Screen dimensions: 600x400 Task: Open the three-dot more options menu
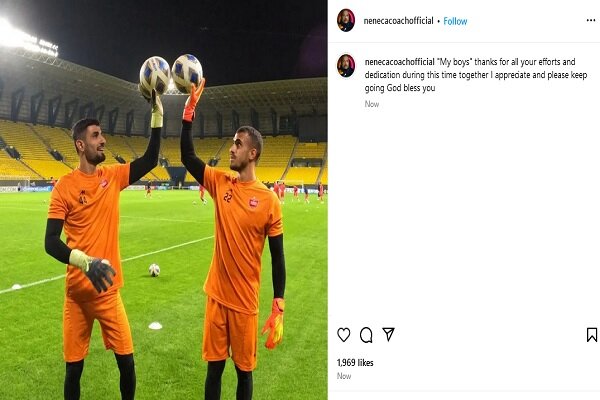[591, 20]
